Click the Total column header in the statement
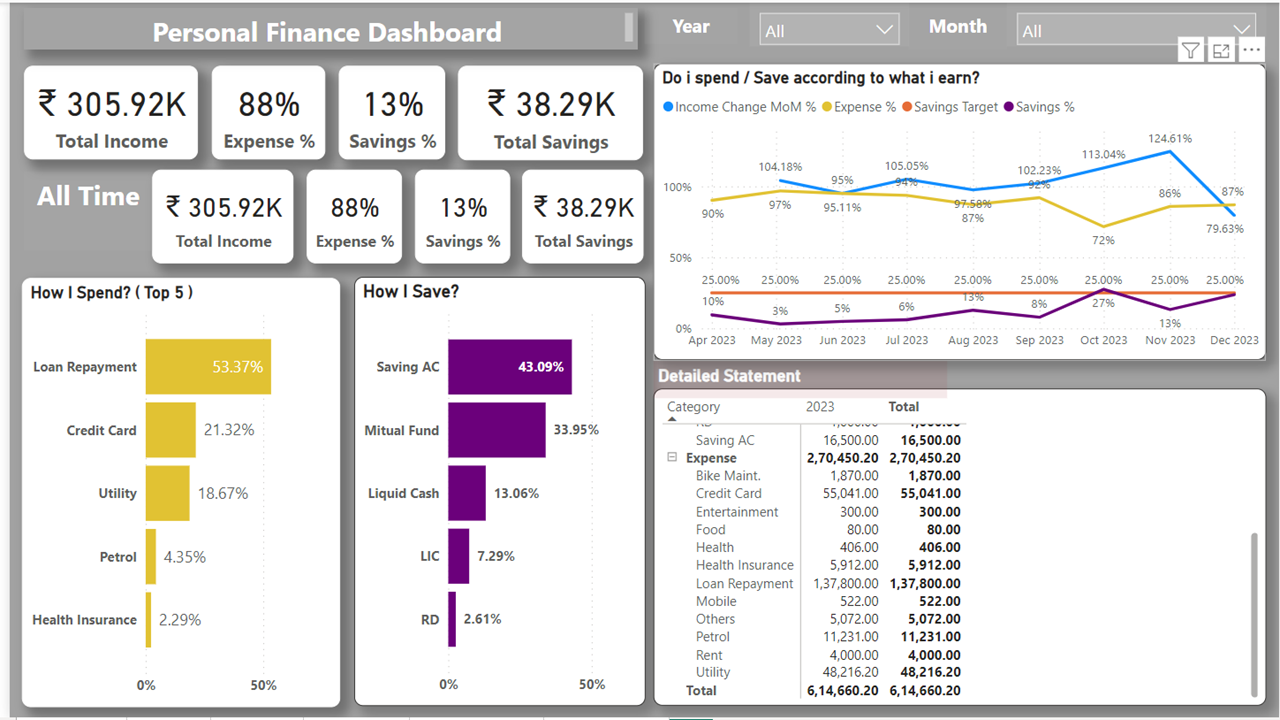The width and height of the screenshot is (1280, 720). point(904,407)
